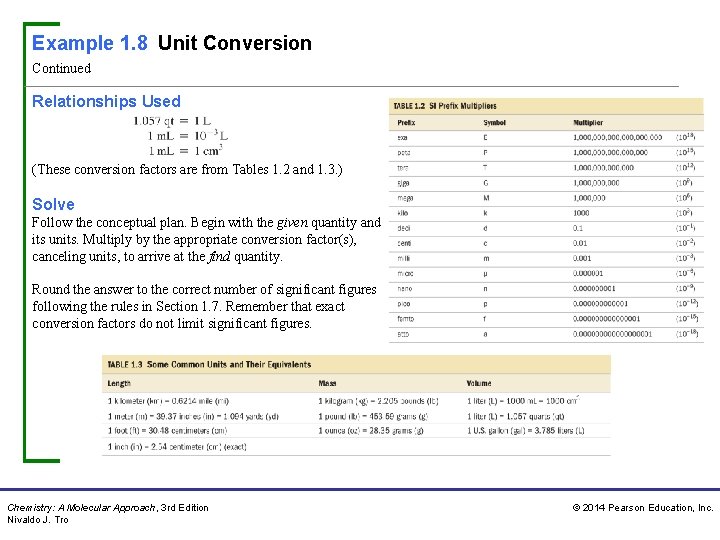720x540 pixels.
Task: Click '1 inch (in) = 2.54 centimeter (exact)'
Action: tap(177, 447)
